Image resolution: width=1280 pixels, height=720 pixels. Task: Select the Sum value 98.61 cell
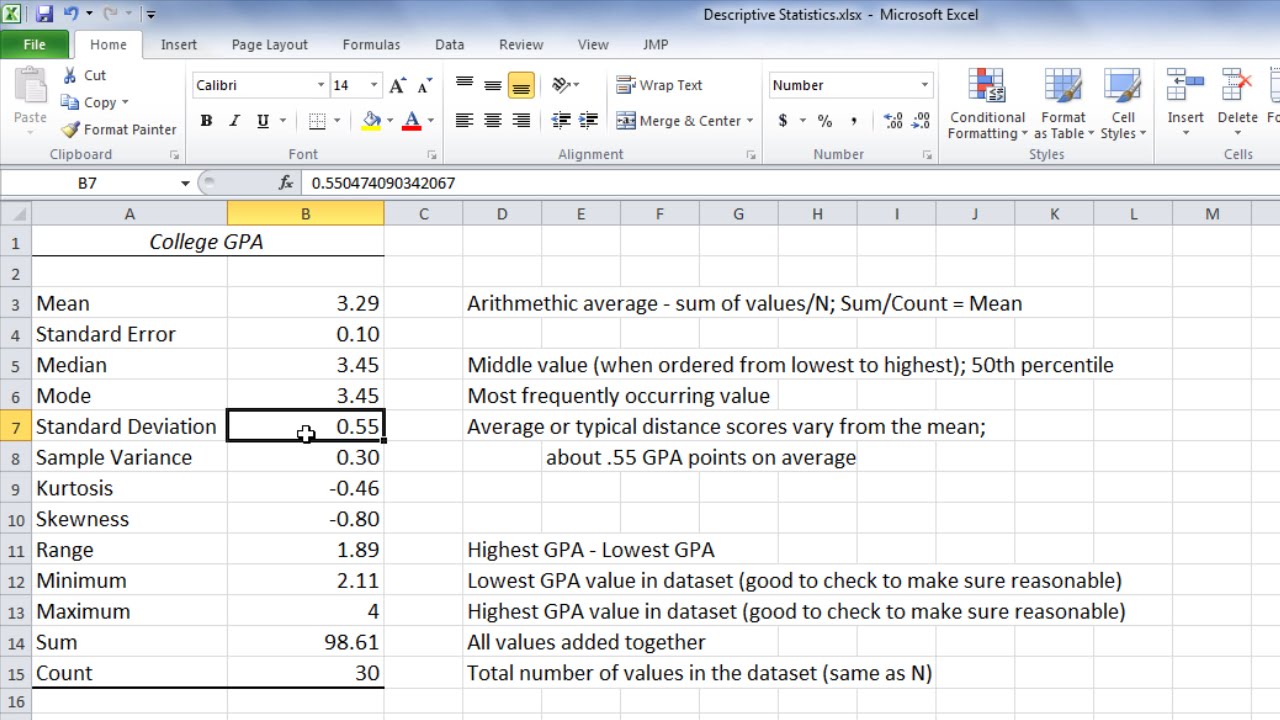pos(305,642)
